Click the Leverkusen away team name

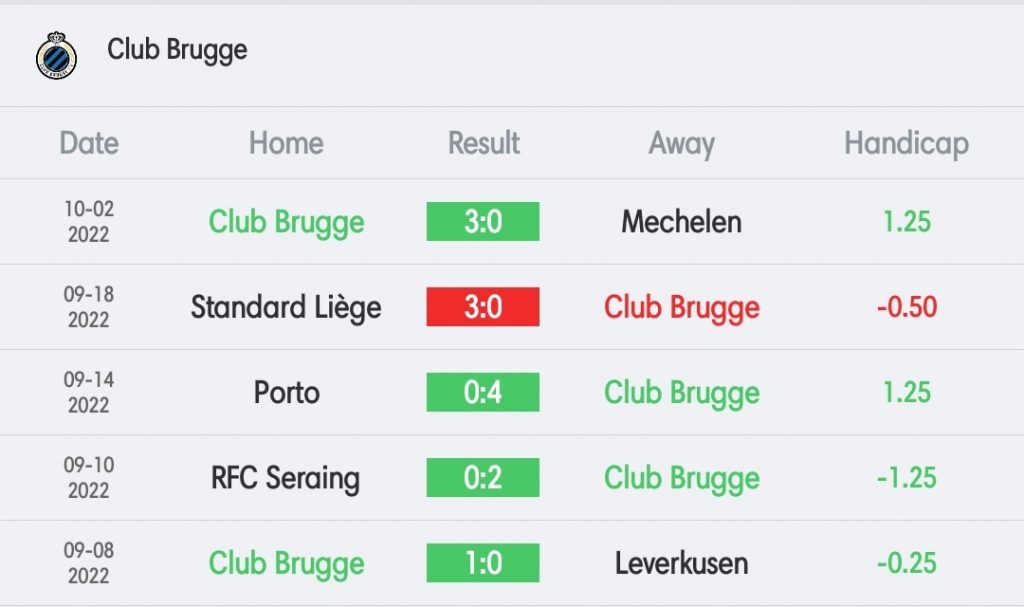pos(682,563)
